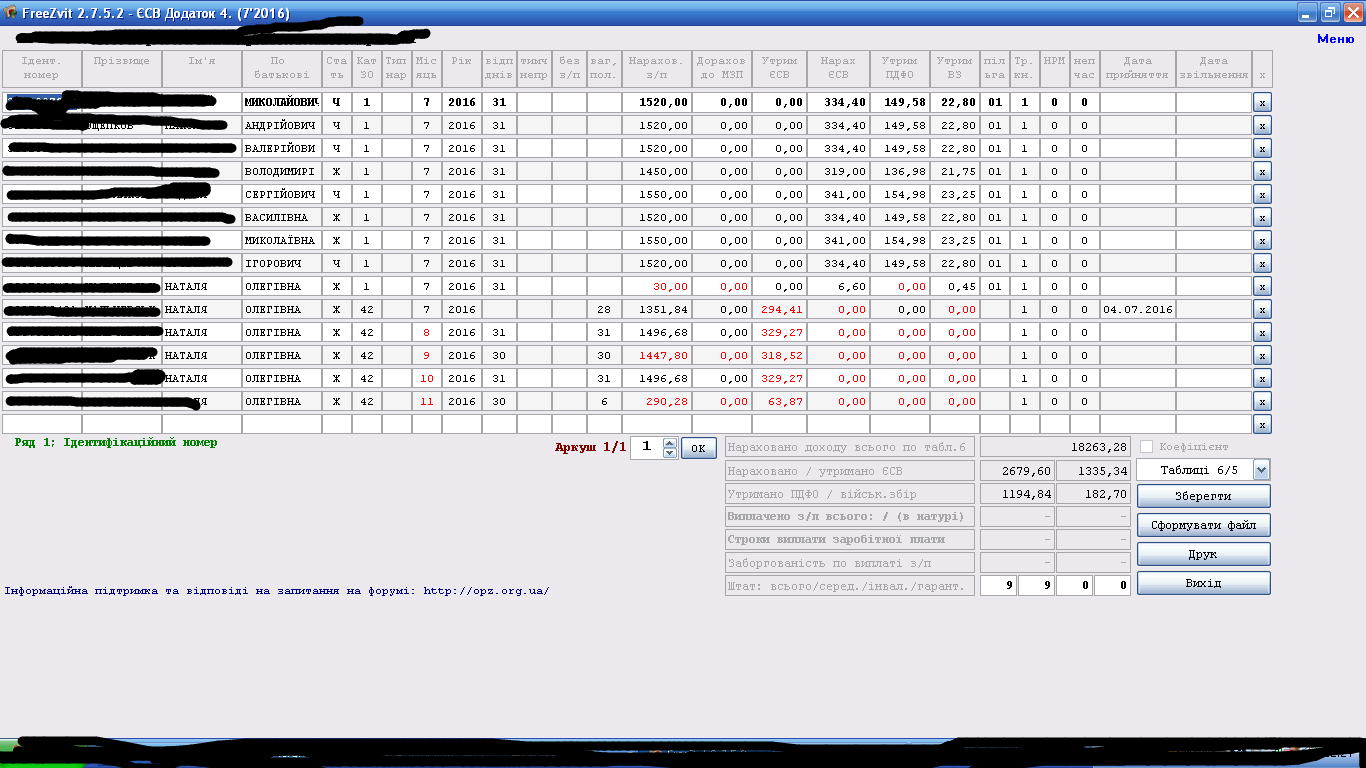Click the x button on the МИКОЛАЇВНА row
This screenshot has height=768, width=1366.
point(1262,240)
